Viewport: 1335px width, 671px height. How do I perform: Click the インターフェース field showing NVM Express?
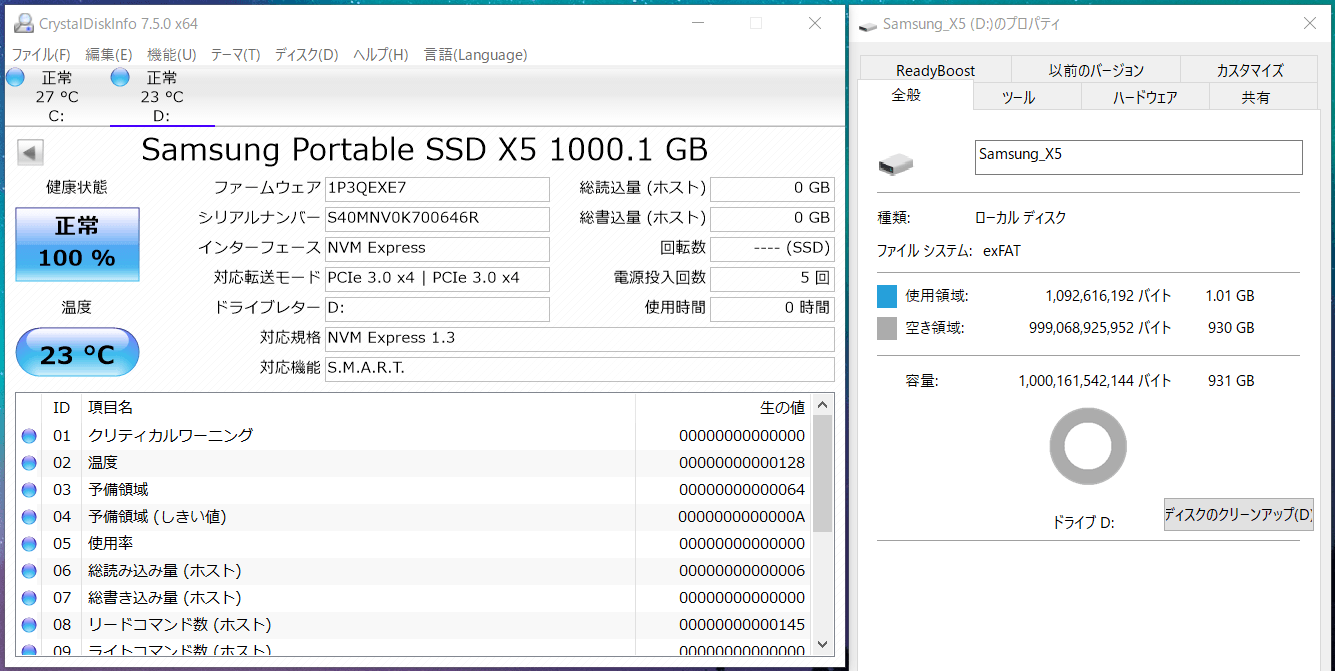point(438,248)
